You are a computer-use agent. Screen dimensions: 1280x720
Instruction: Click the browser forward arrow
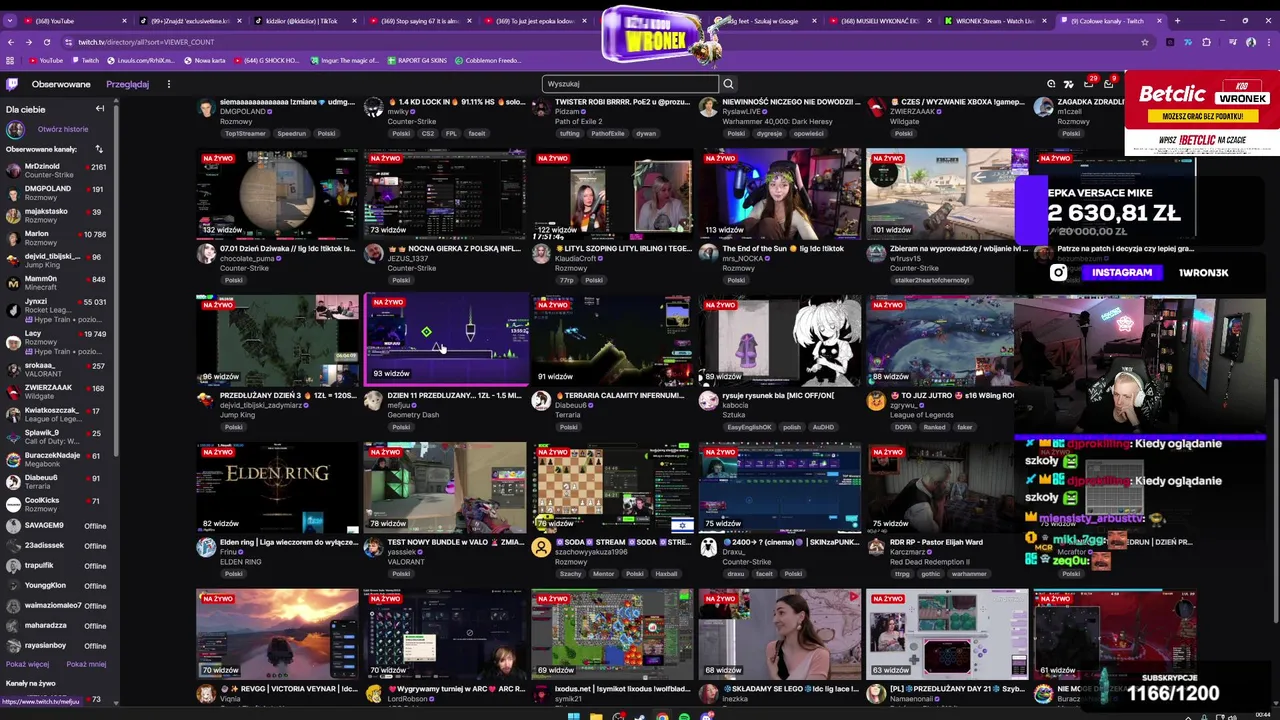[28, 42]
